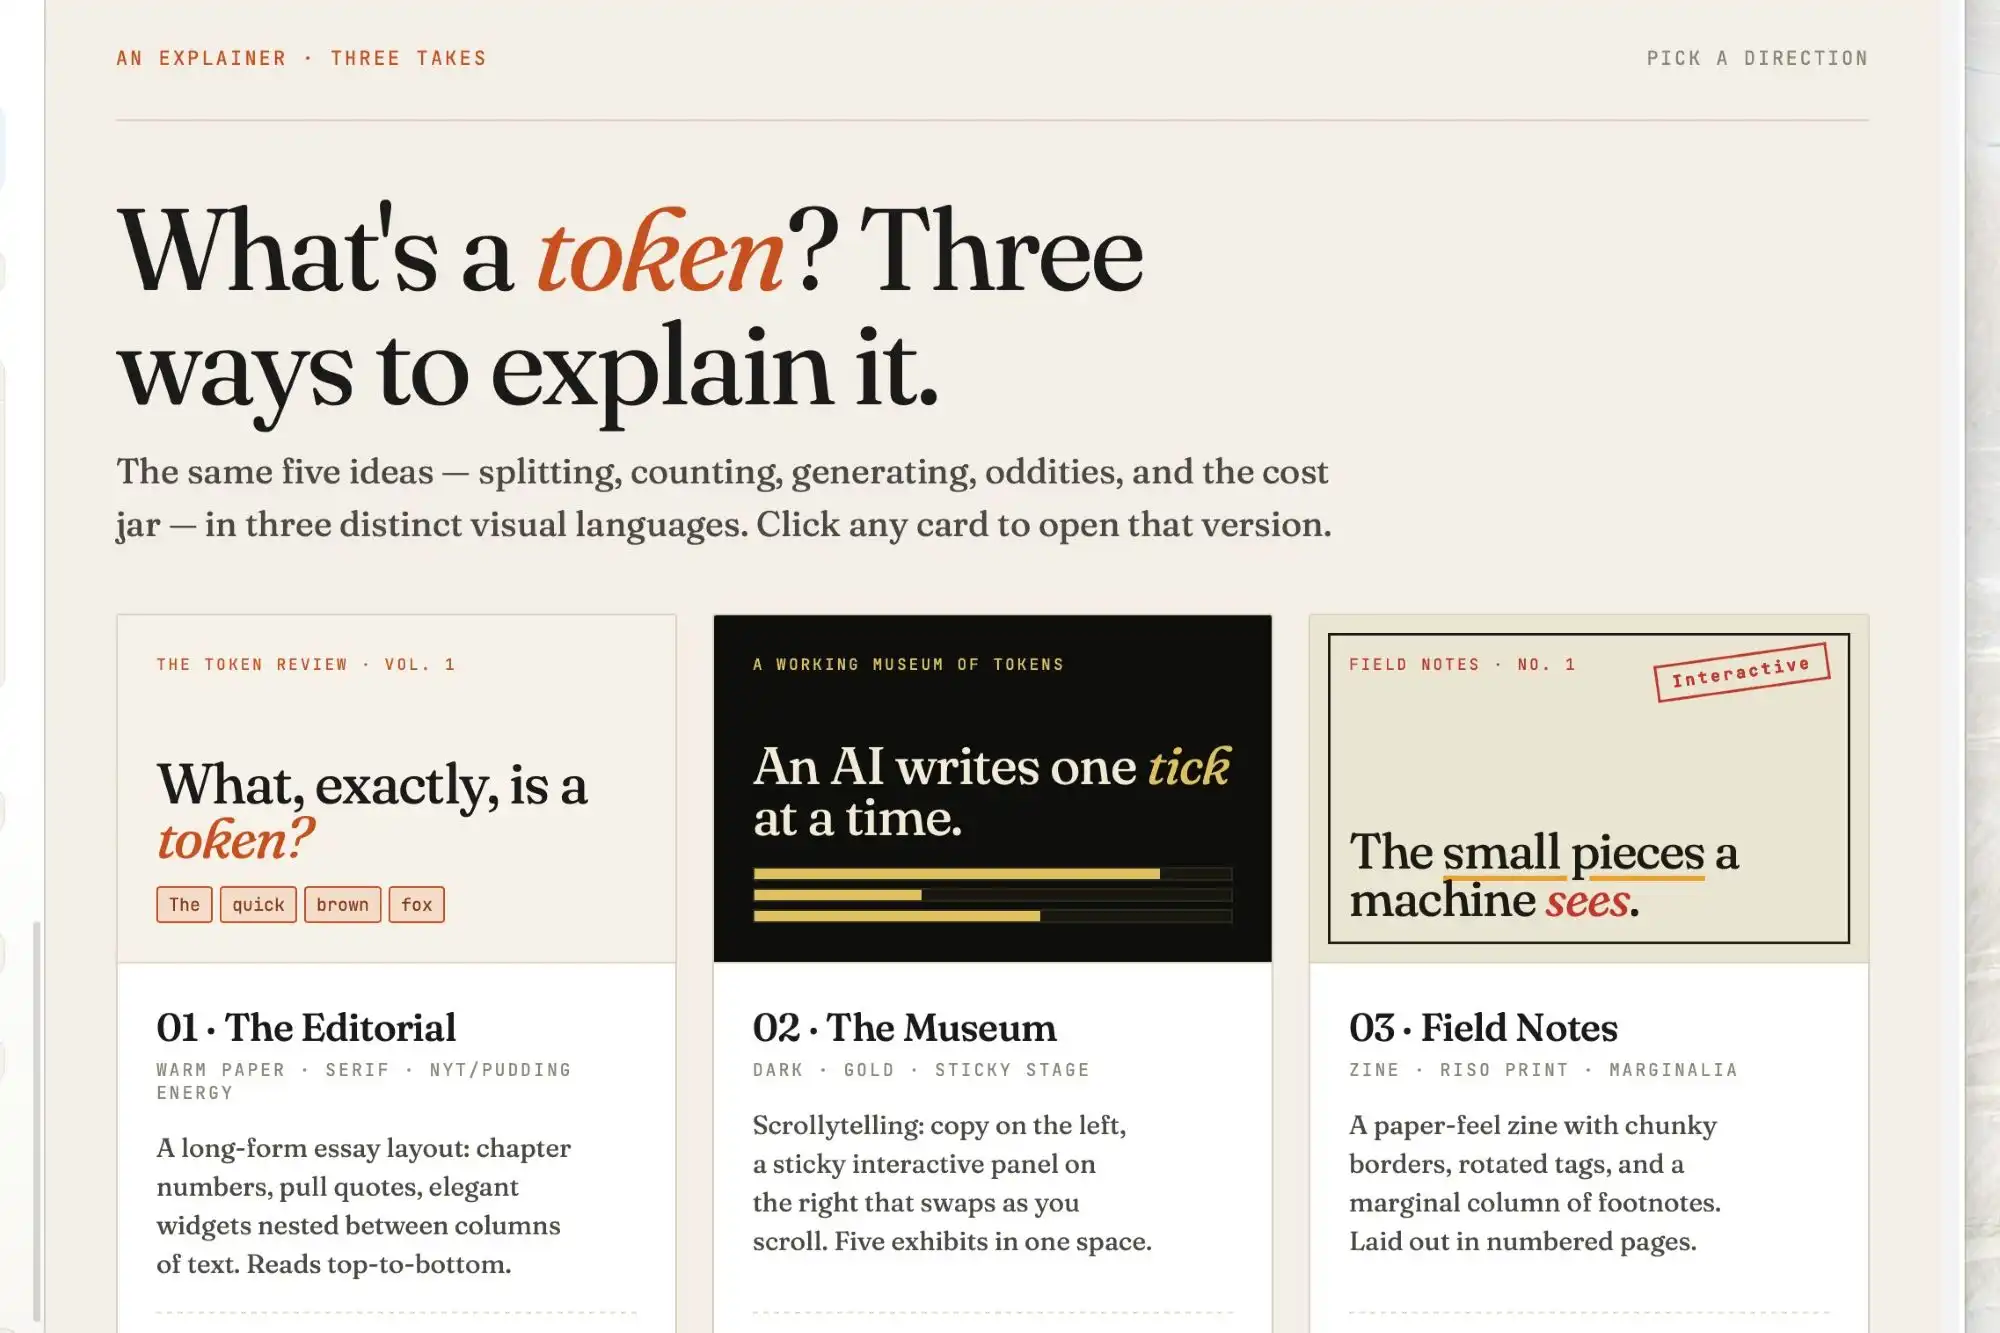The image size is (2000, 1333).
Task: Click the A WORKING MUSEUM OF TOKENS label
Action: pos(906,664)
